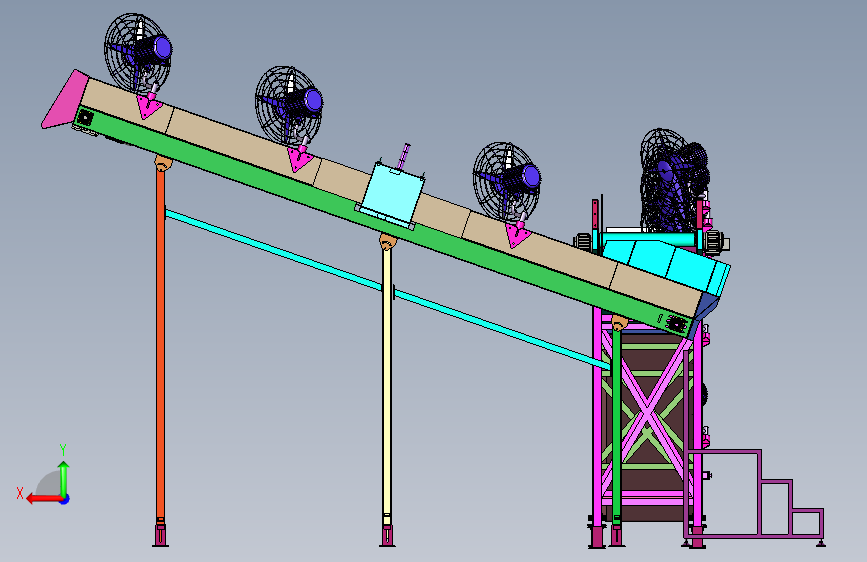
Task: Click the red X axis arrow of the triad
Action: coord(44,499)
